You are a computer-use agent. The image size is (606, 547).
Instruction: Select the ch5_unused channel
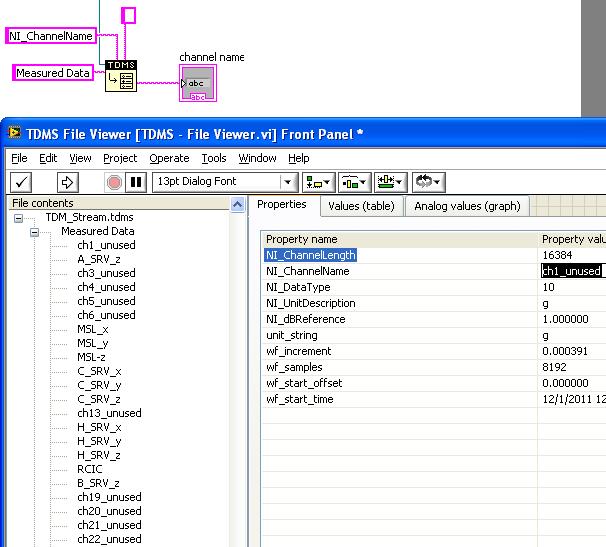106,301
